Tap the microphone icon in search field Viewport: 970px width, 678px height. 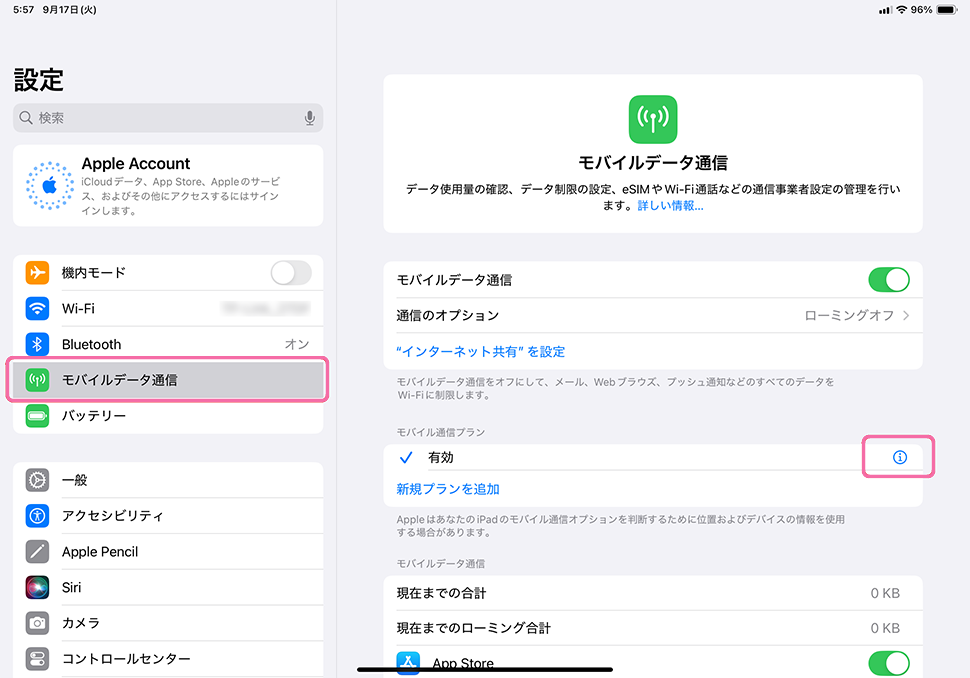(x=310, y=118)
